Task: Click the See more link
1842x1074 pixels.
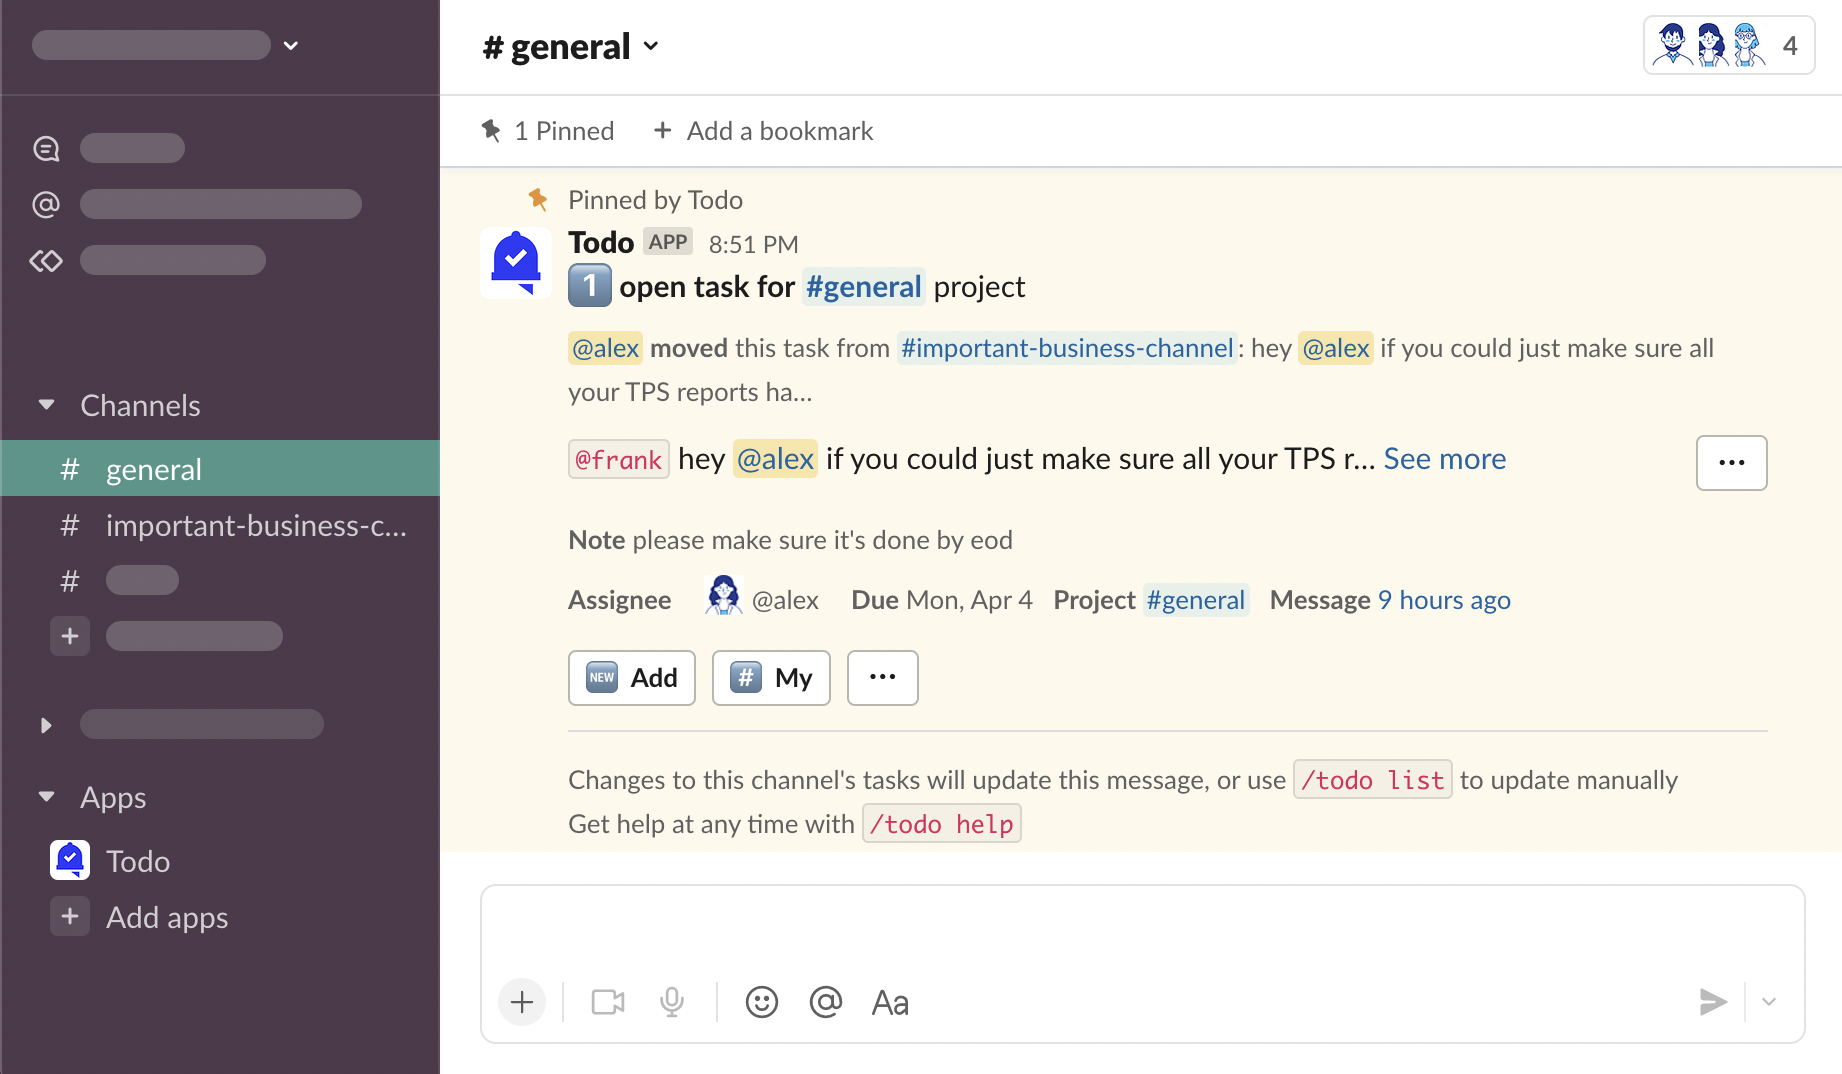Action: click(1444, 459)
